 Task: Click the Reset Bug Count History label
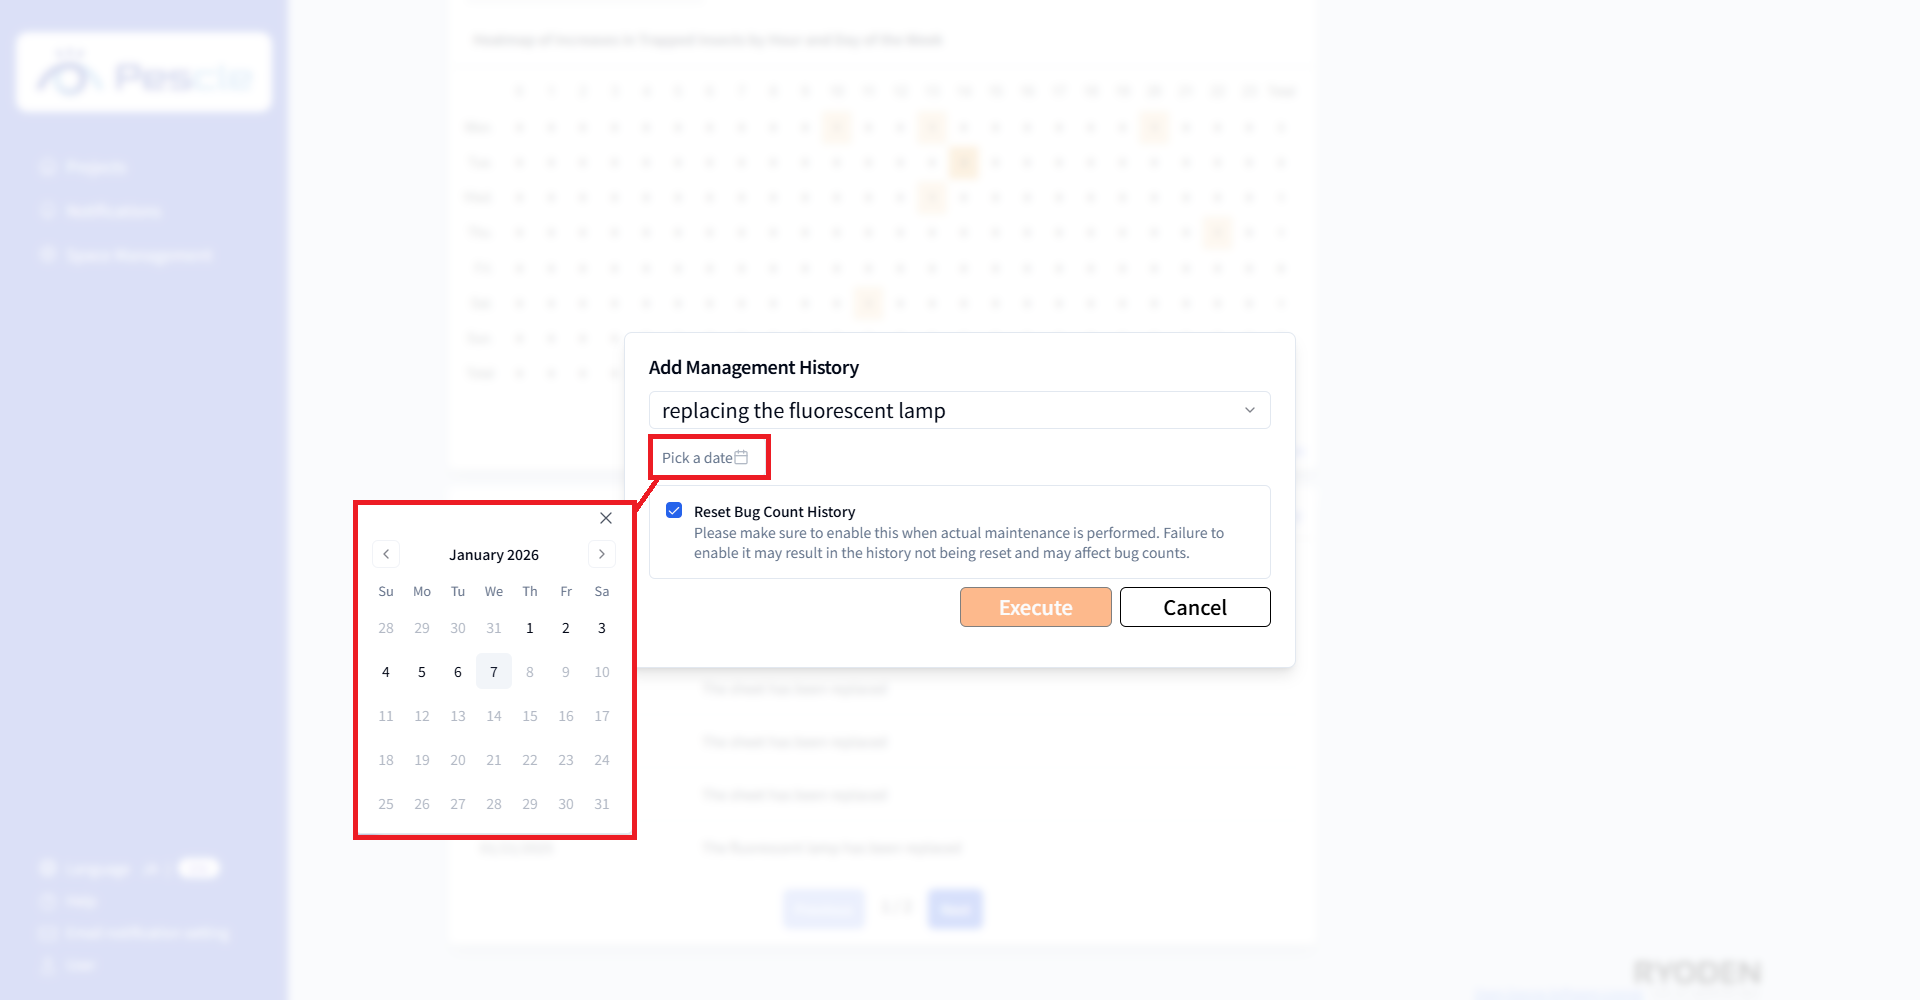[x=774, y=512]
